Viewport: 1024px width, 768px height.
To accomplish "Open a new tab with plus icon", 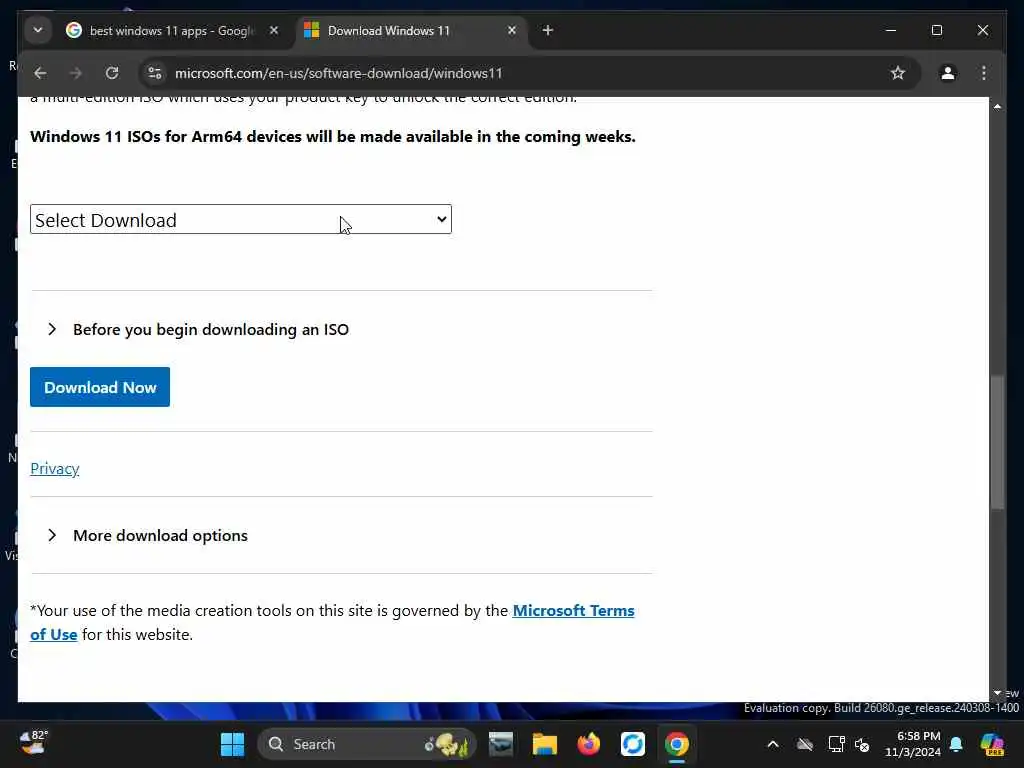I will point(548,31).
